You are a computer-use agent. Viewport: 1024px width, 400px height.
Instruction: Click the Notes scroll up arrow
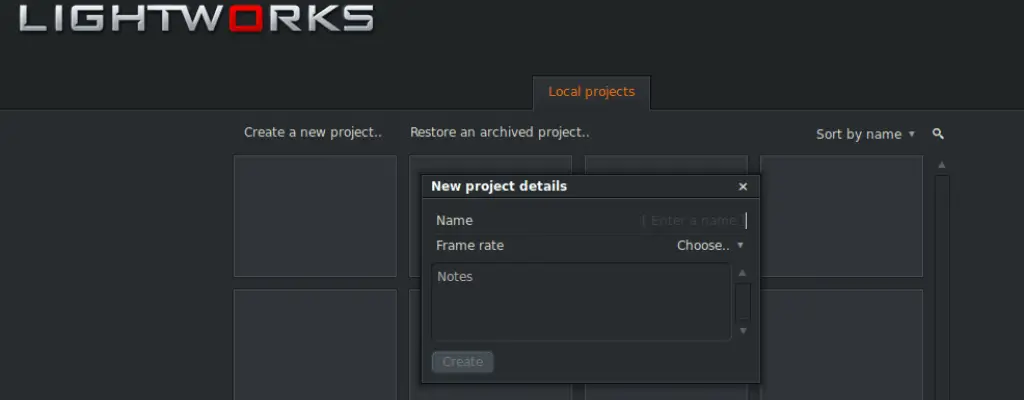(x=742, y=273)
